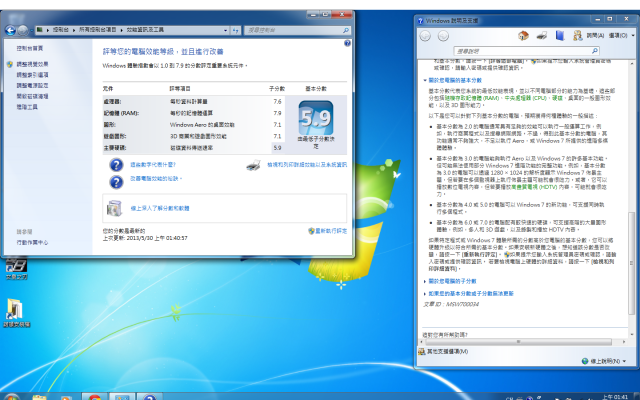Print the help topic via printer icon
Image resolution: width=640 pixels, height=400 pixels.
coord(542,36)
